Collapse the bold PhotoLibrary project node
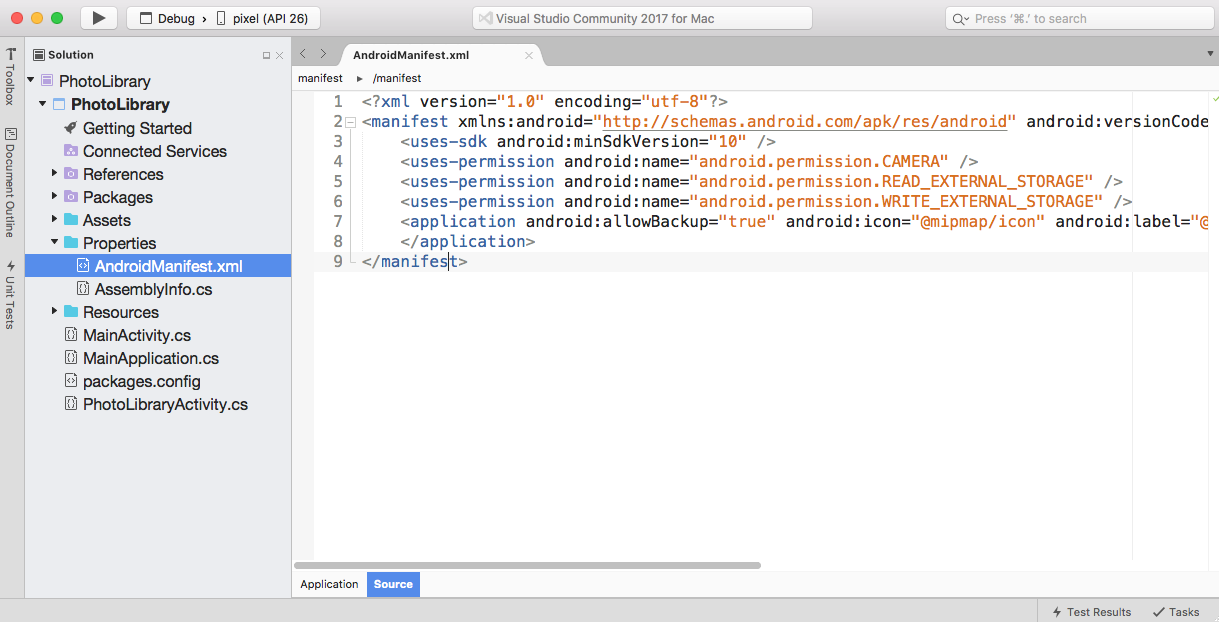1219x622 pixels. (43, 104)
